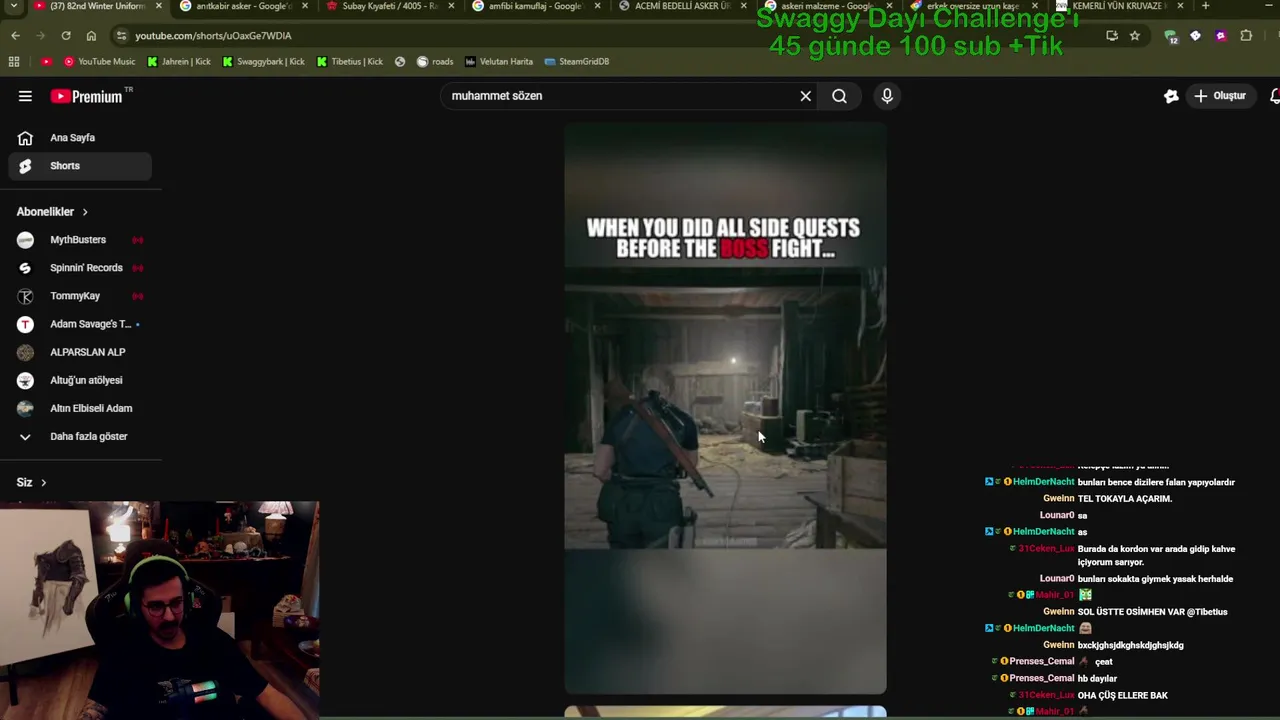The image size is (1280, 720).
Task: Open a new browser tab
Action: coord(1205,6)
